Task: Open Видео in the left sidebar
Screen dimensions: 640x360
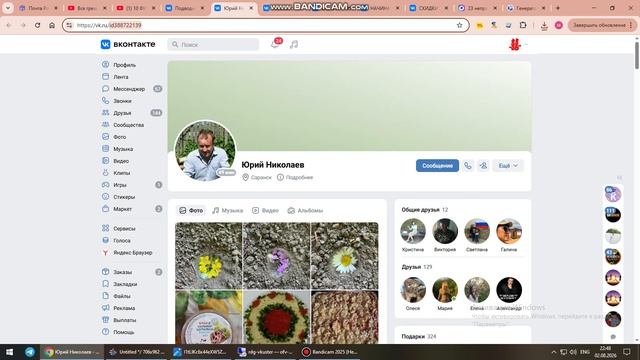Action: 121,161
